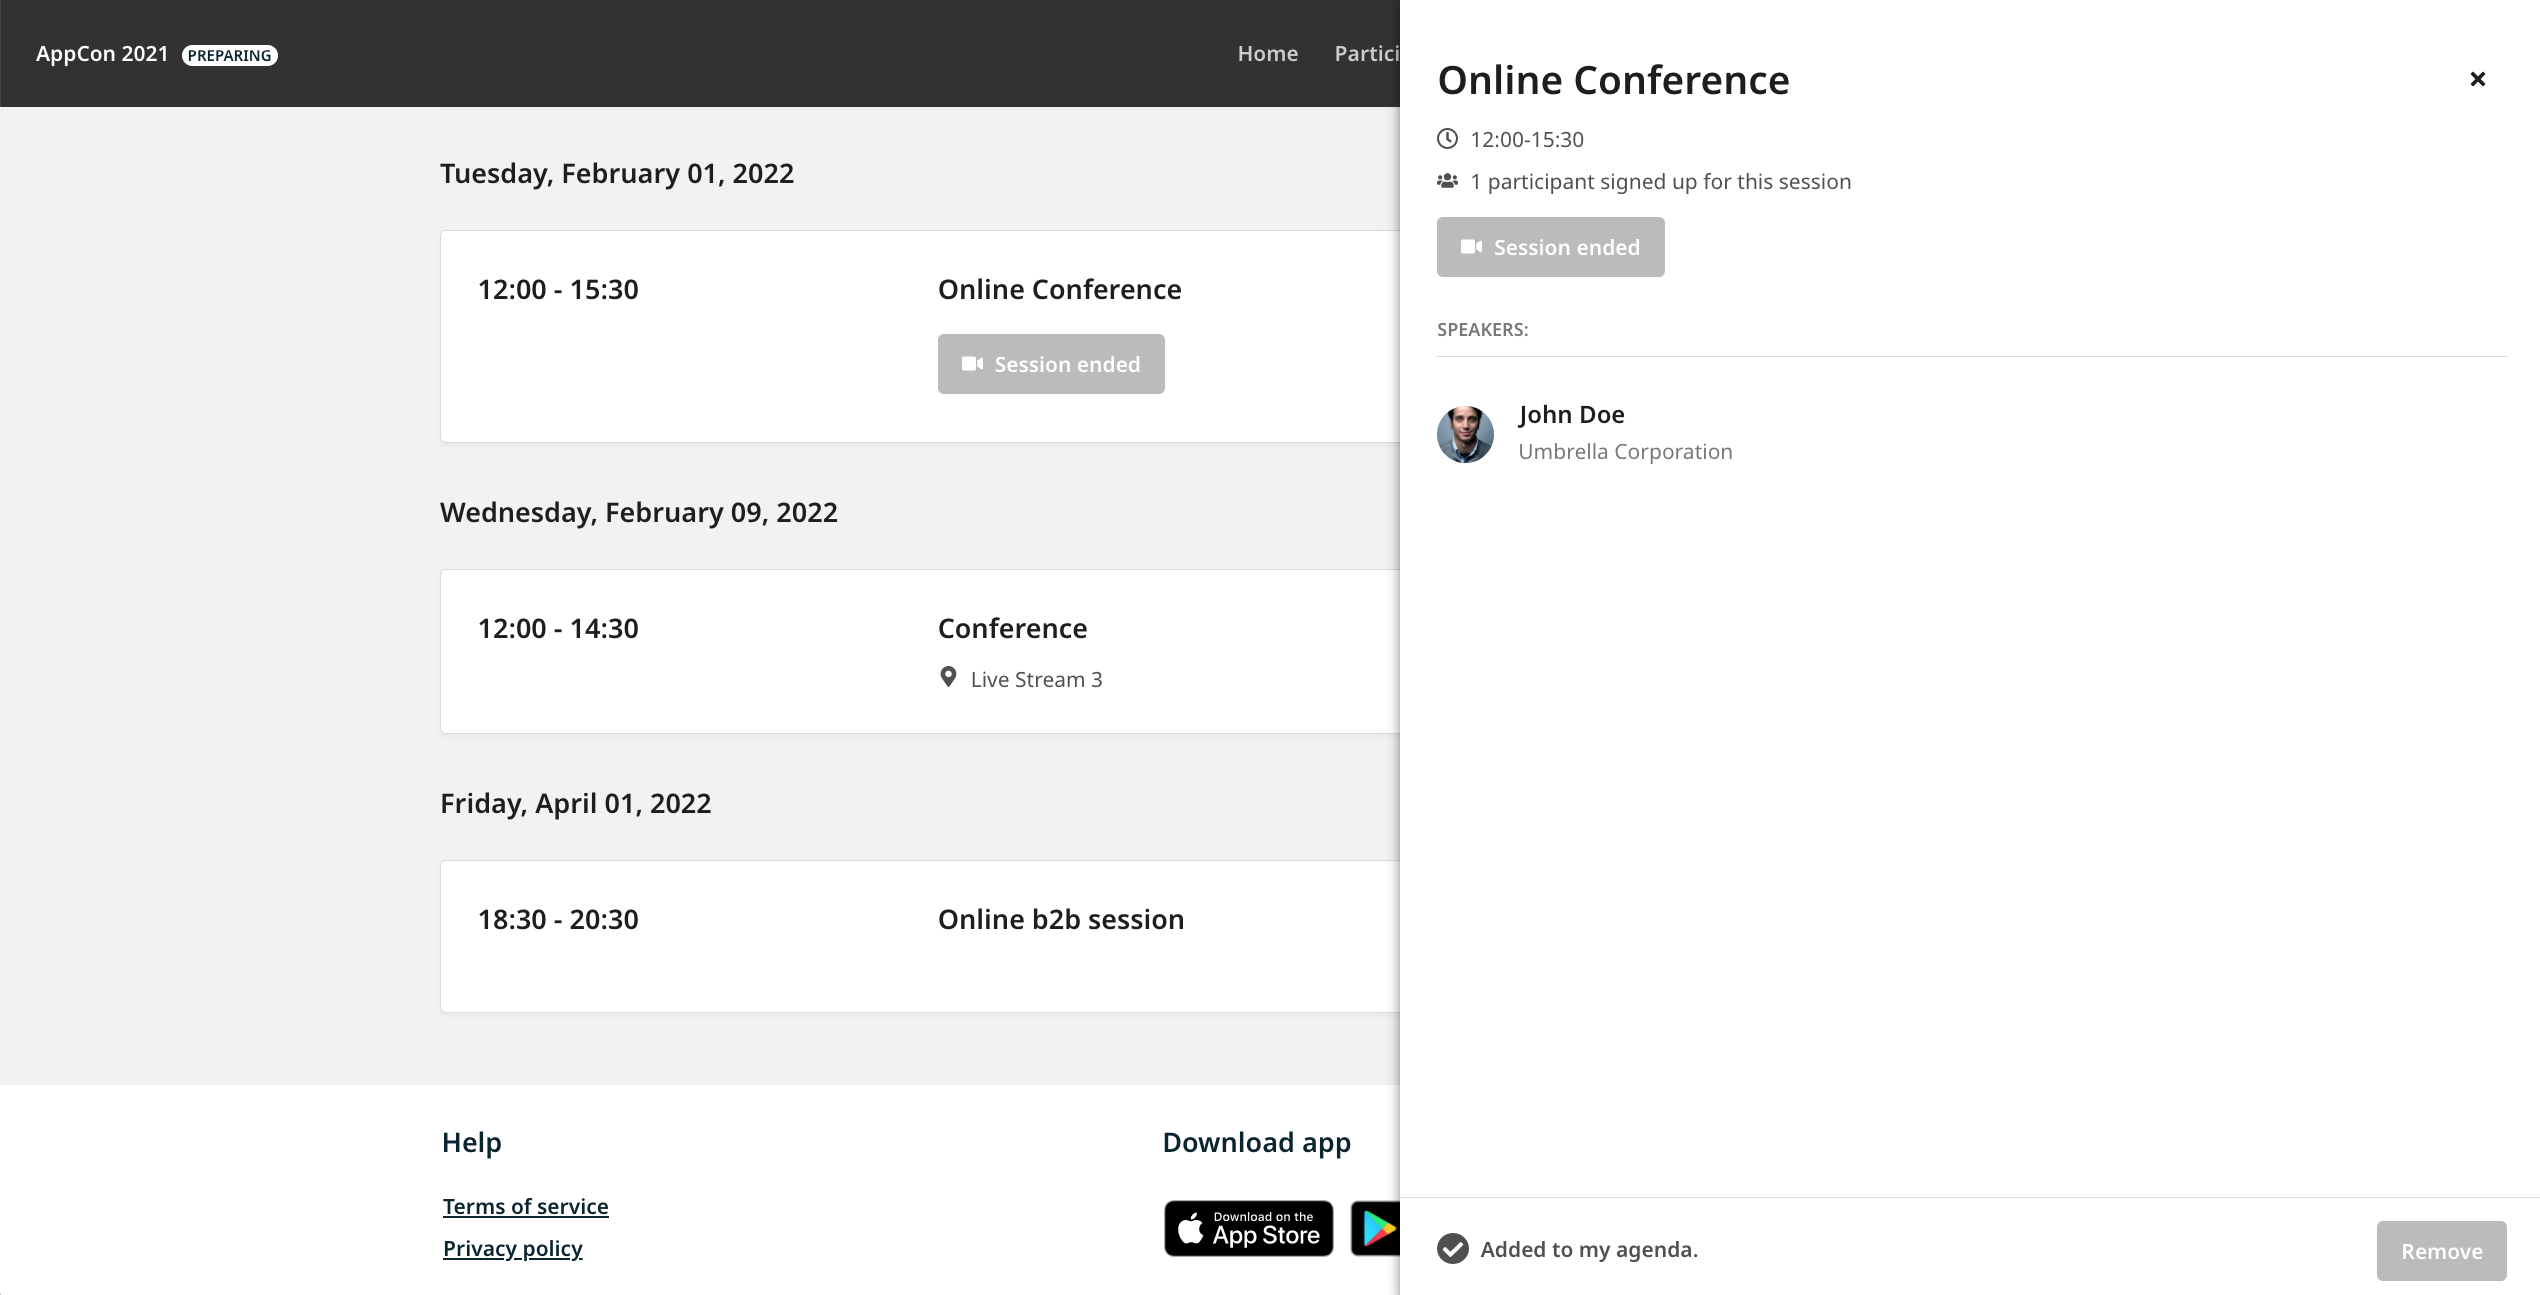Screen dimensions: 2540x1295
Task: Click the Help footer heading
Action: pos(471,1142)
